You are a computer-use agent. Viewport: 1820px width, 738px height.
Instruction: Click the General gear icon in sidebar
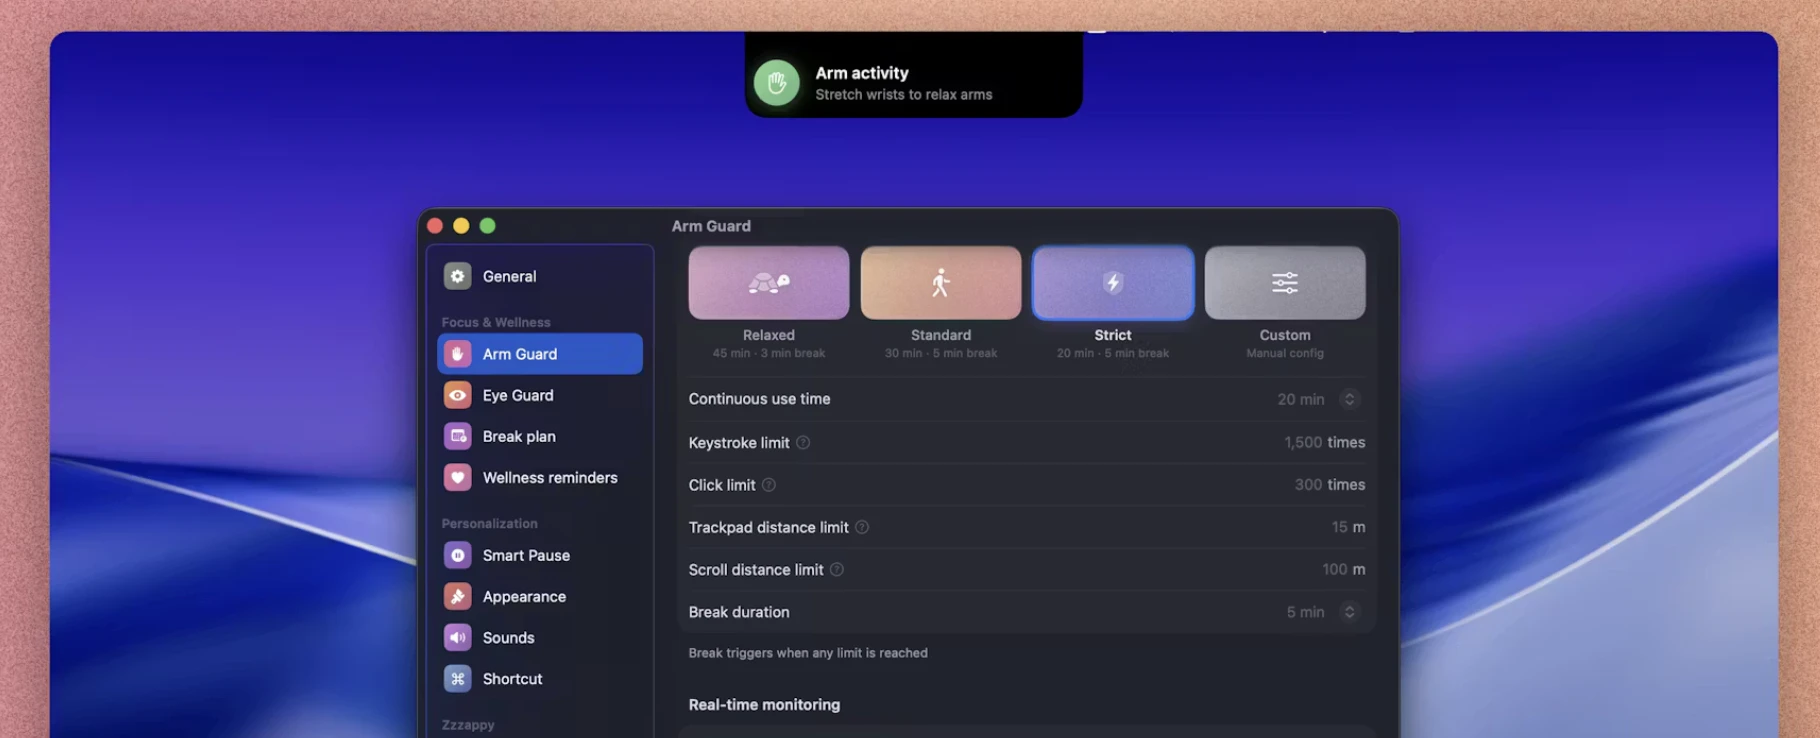(x=457, y=276)
